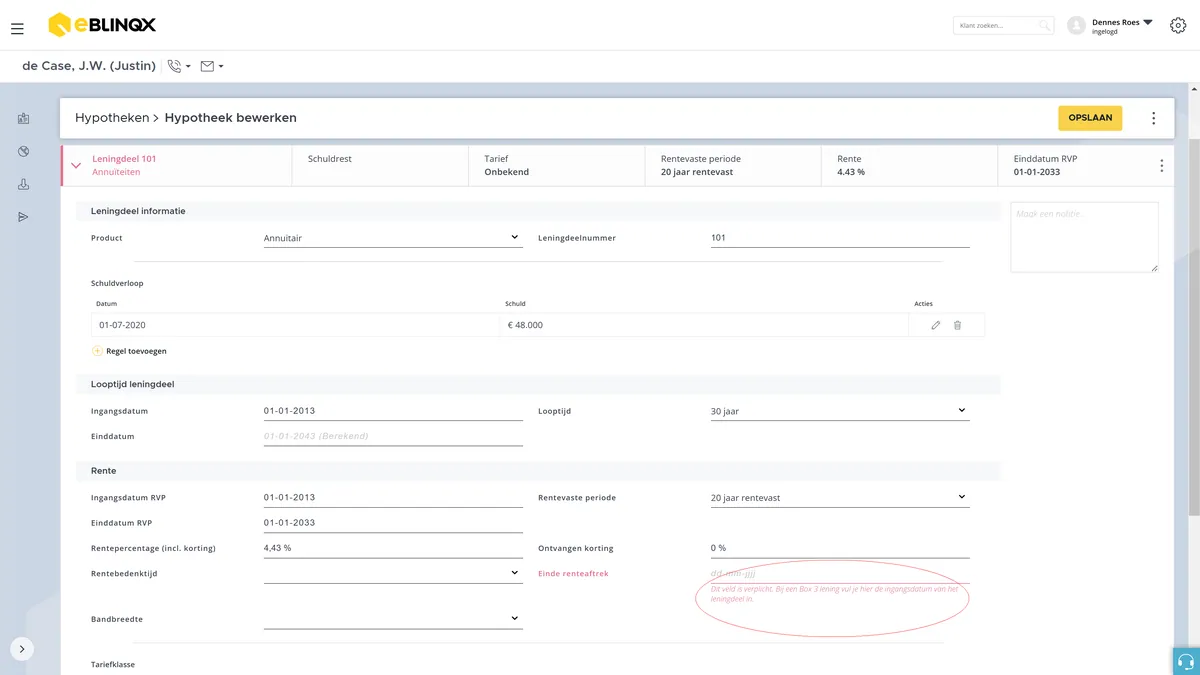
Task: Open the phone contact options
Action: 179,66
